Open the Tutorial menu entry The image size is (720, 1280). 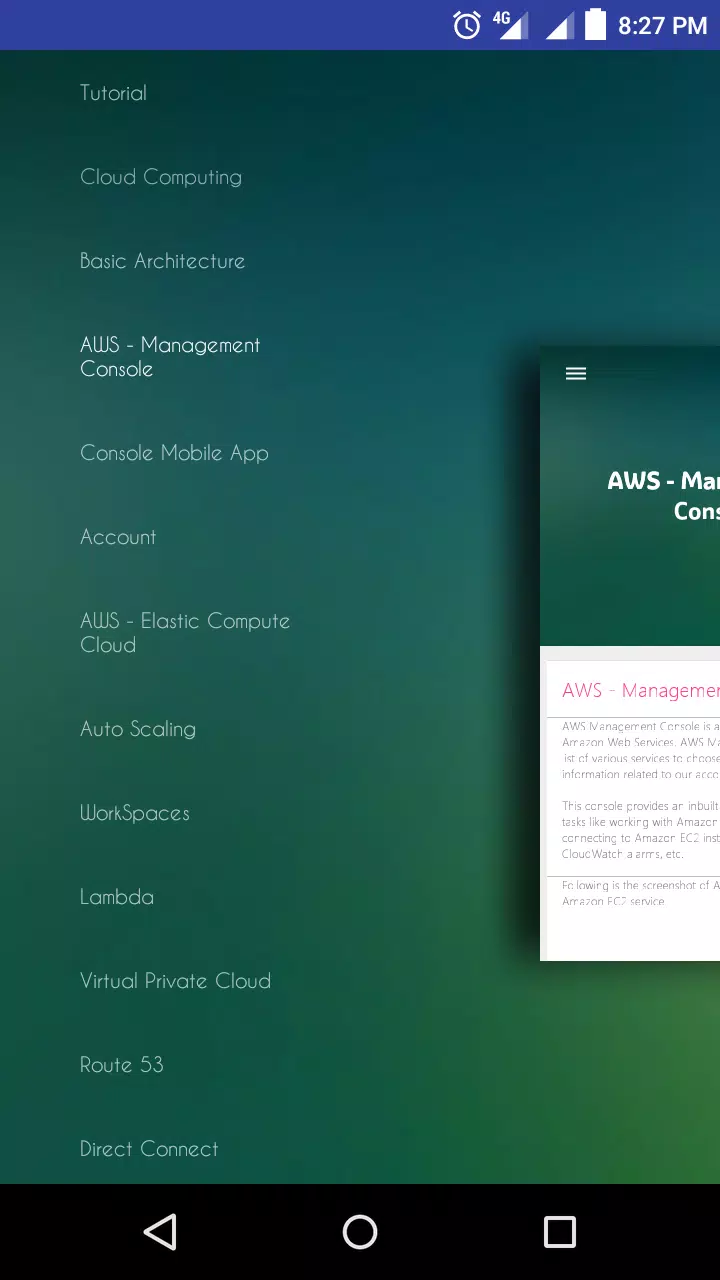pyautogui.click(x=113, y=93)
